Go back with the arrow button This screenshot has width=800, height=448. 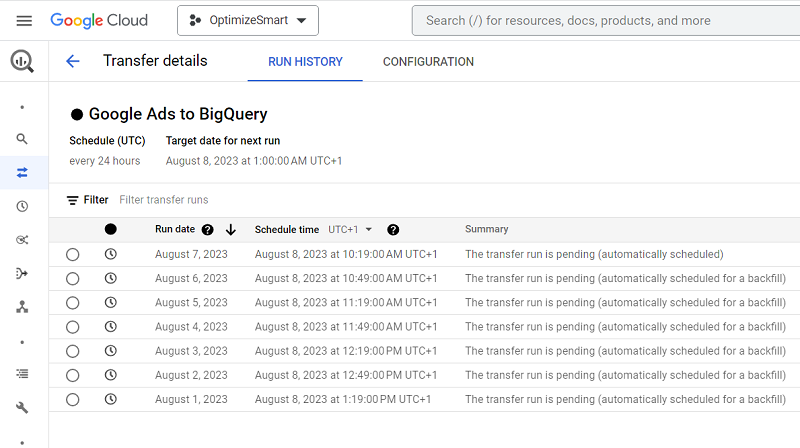(x=73, y=61)
